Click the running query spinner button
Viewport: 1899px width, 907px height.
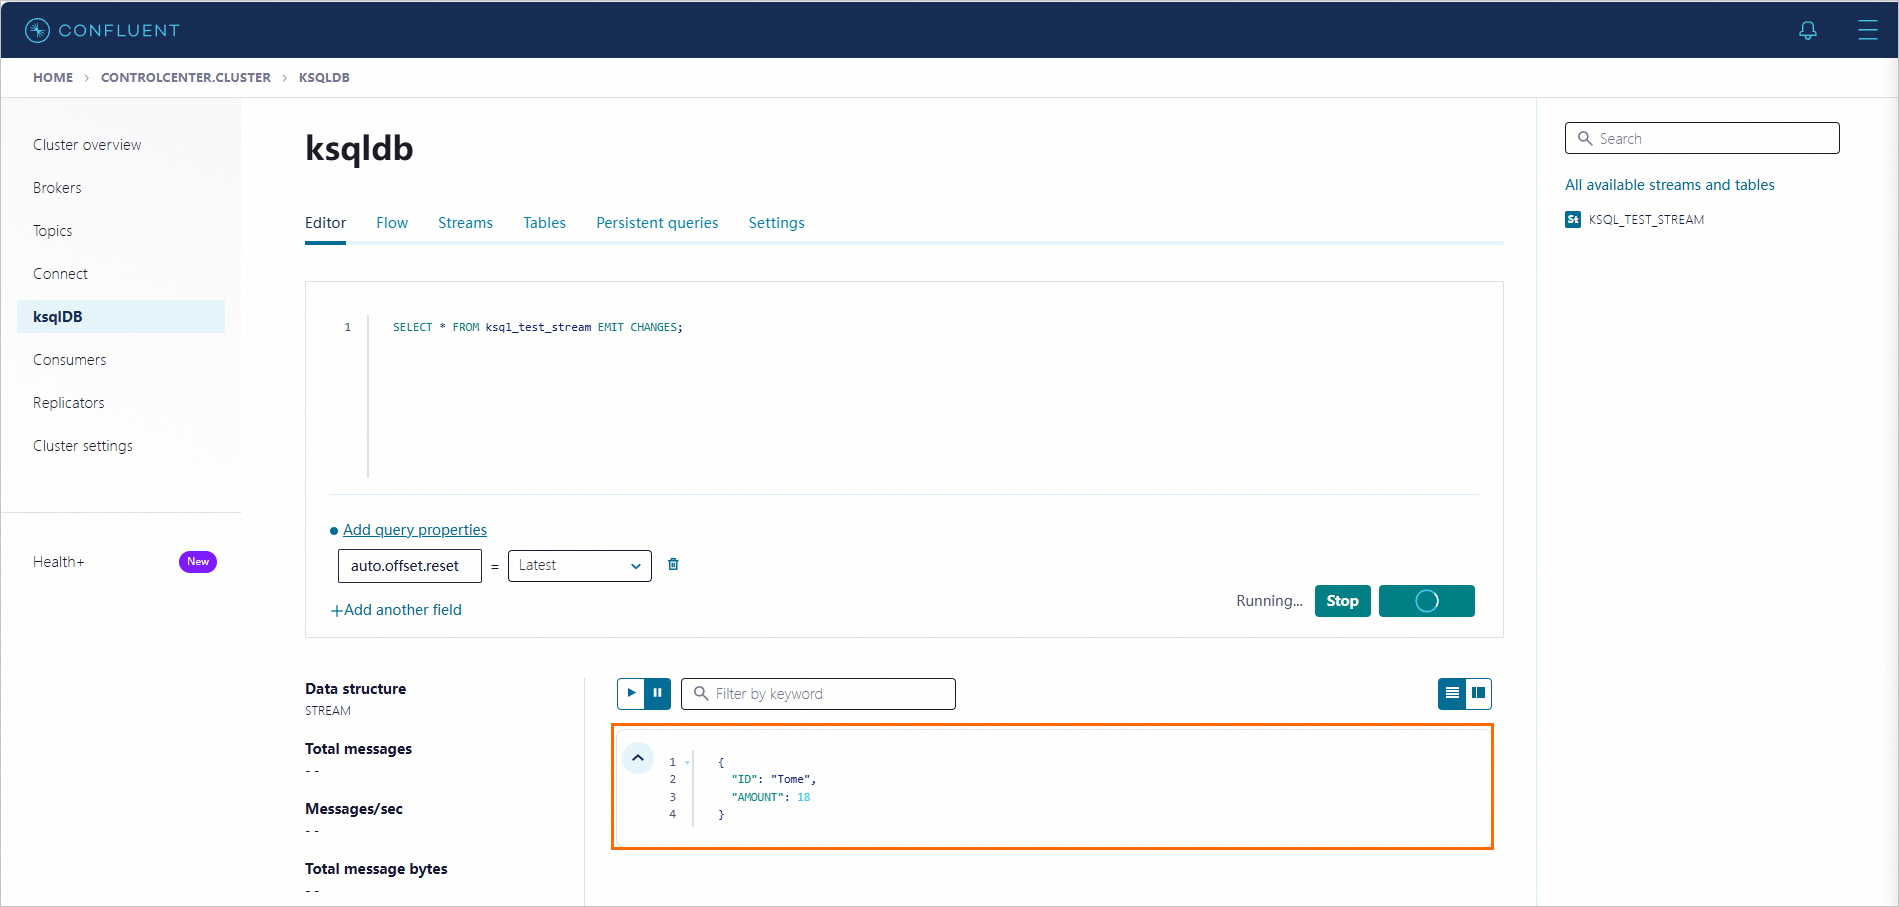click(1426, 601)
